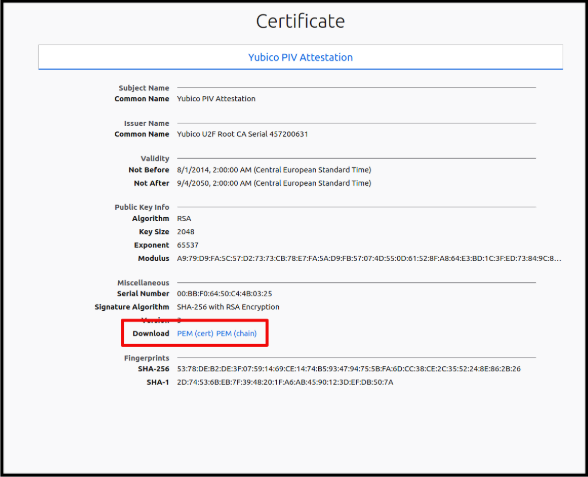This screenshot has width=588, height=477.
Task: Select subject common name 'Yubico PIV Attestation' value
Action: 216,99
